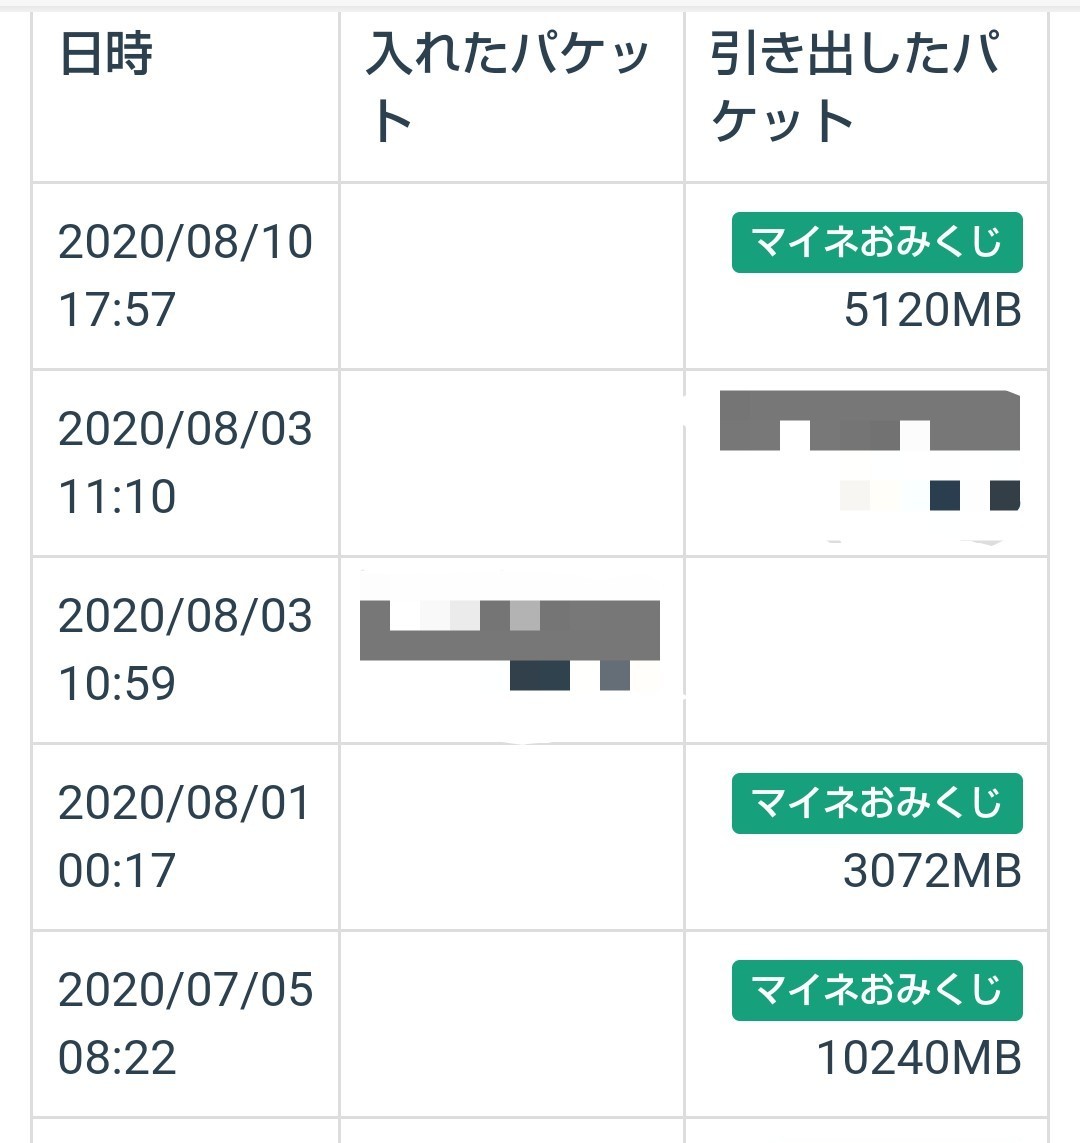Tap the マイネおみくじ badge above 5120MB

click(877, 242)
